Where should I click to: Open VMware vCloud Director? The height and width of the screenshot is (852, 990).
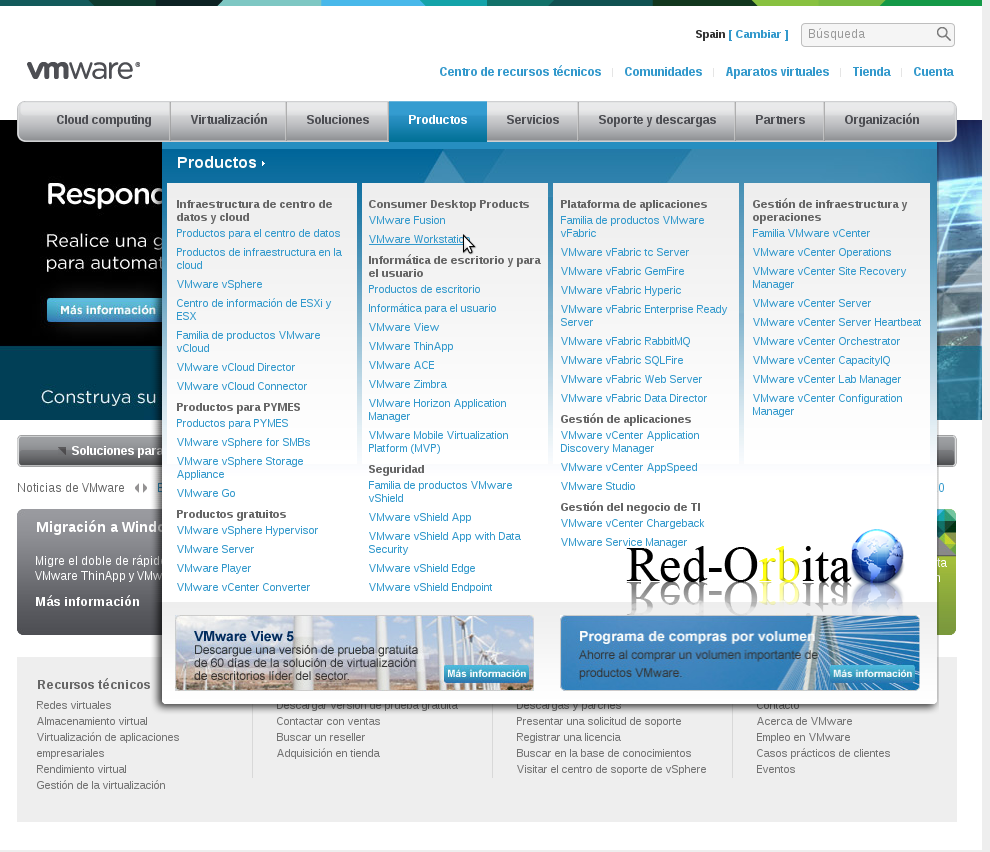pos(236,367)
